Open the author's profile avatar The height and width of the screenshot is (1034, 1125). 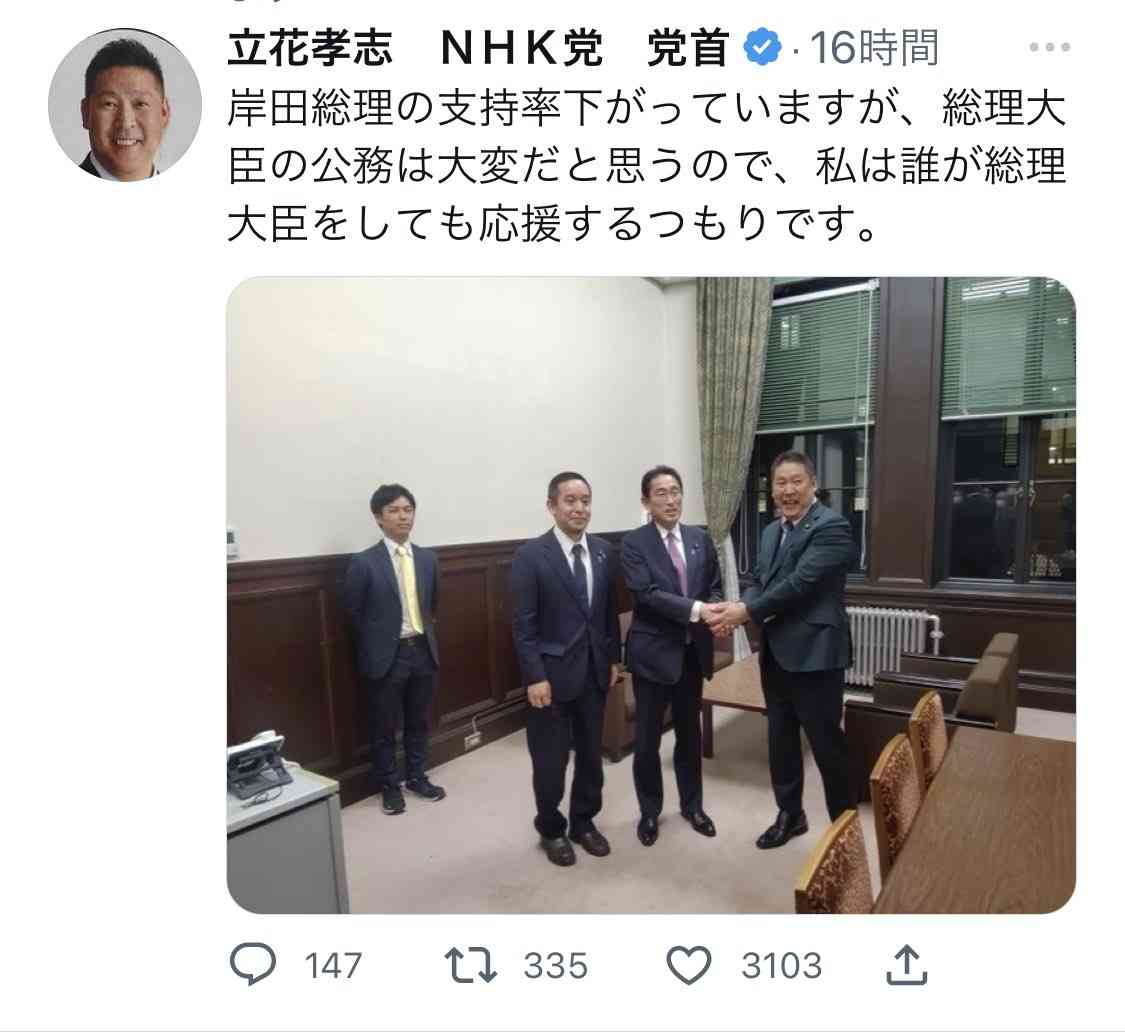coord(125,105)
